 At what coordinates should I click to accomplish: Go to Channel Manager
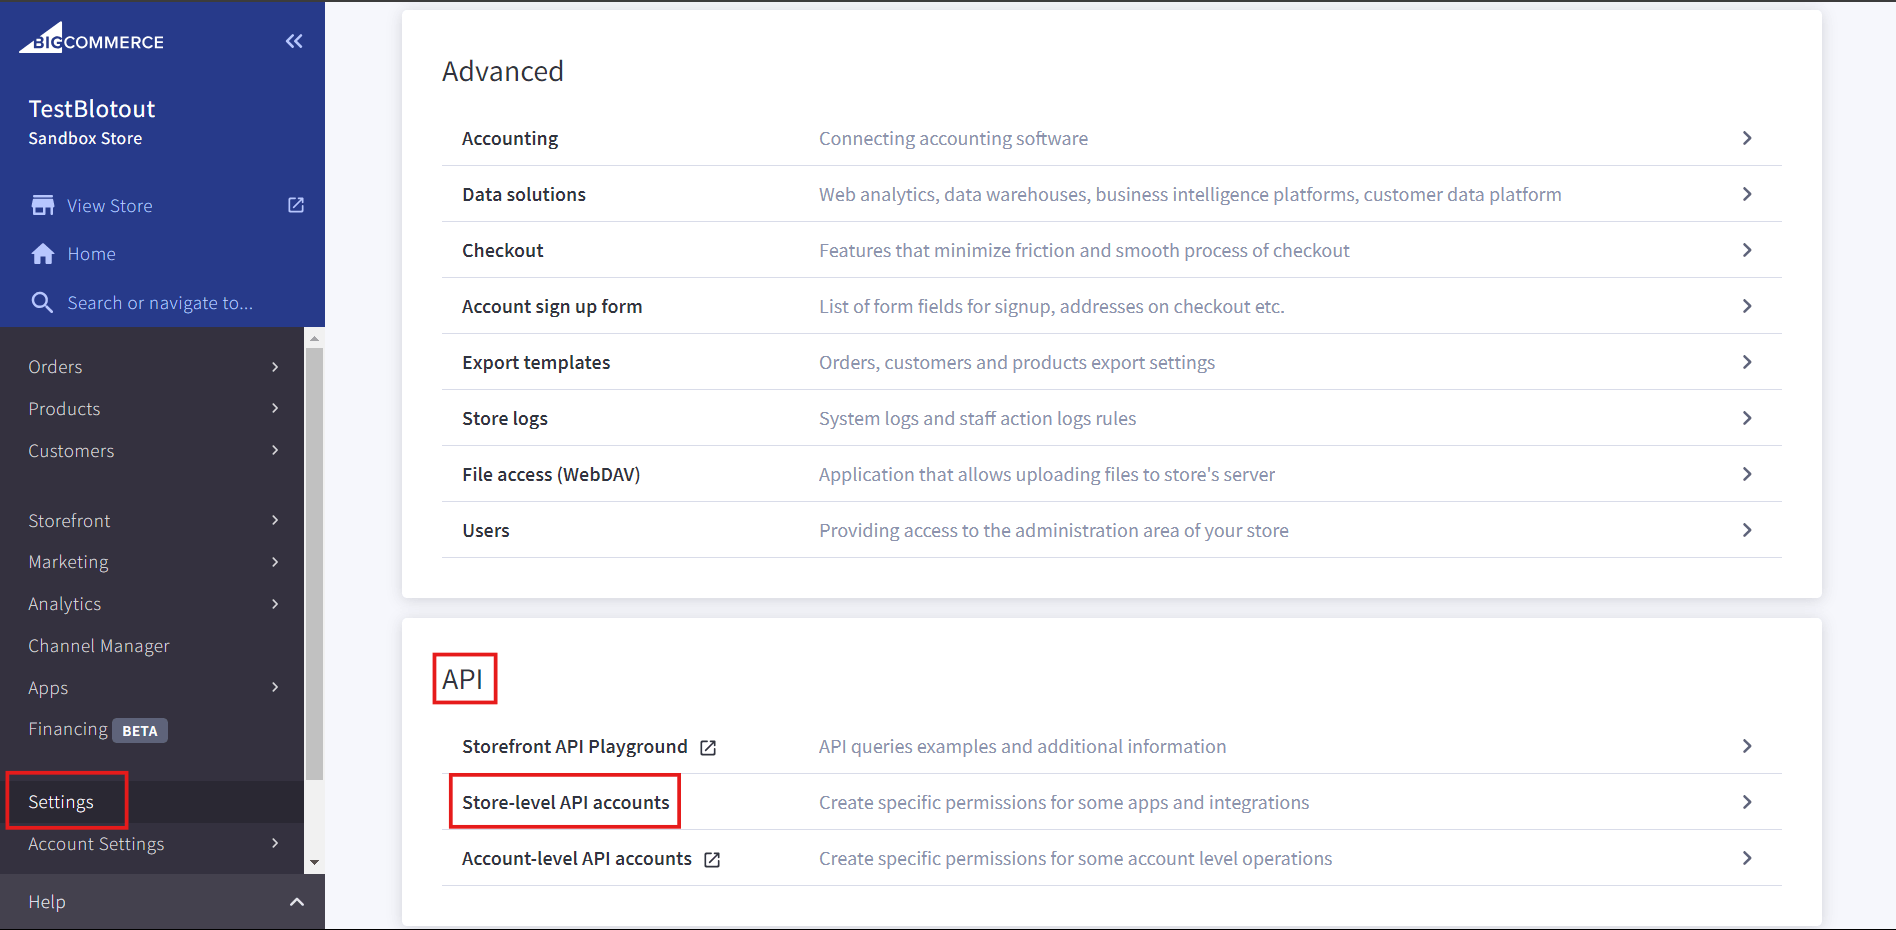(x=99, y=646)
